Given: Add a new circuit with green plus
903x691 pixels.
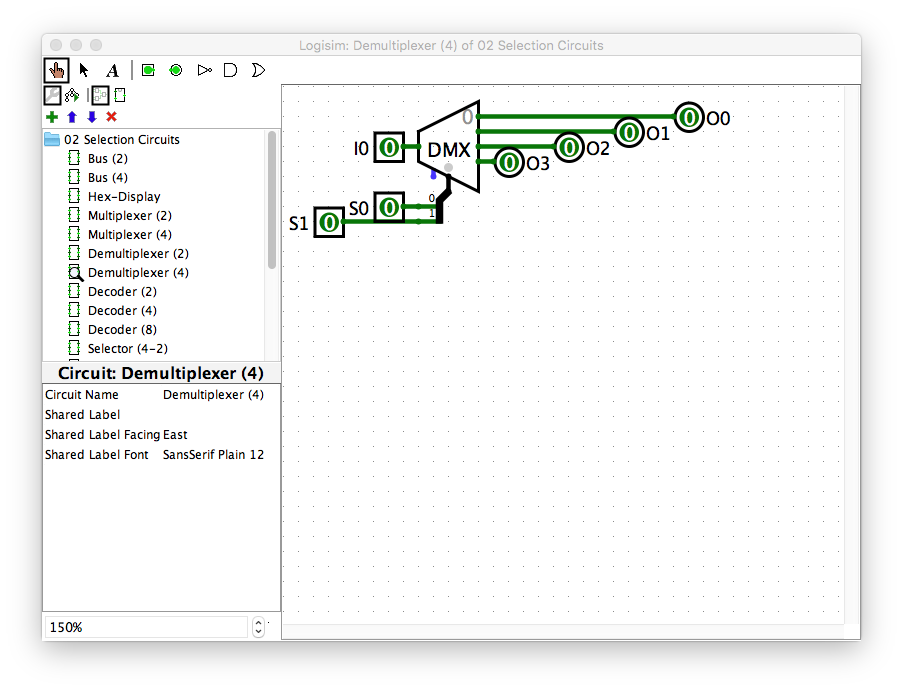Looking at the screenshot, I should [x=52, y=117].
